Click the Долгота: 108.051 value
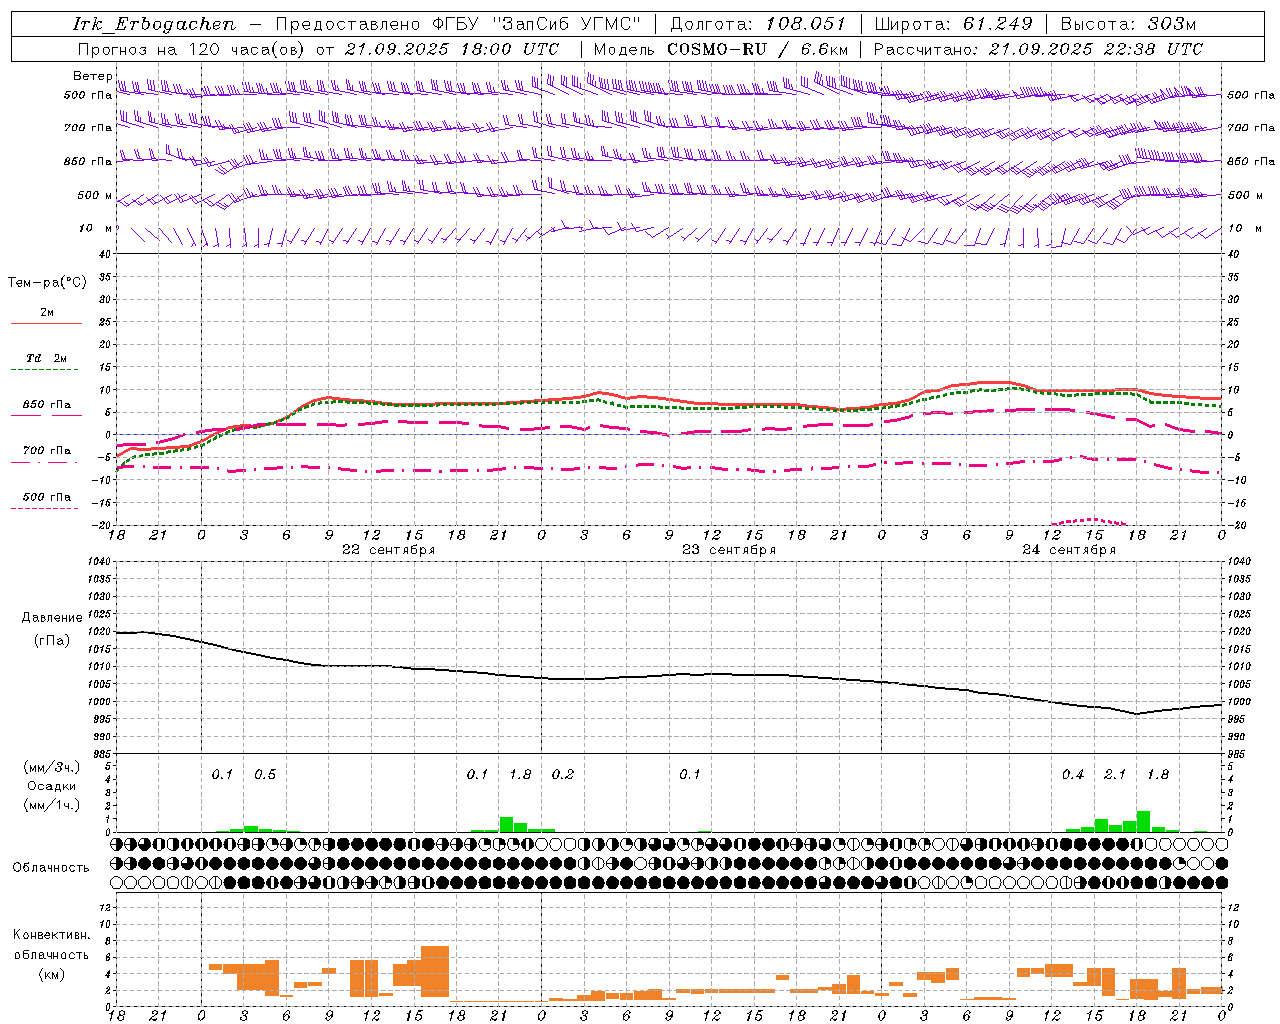1280x1024 pixels. [x=757, y=24]
